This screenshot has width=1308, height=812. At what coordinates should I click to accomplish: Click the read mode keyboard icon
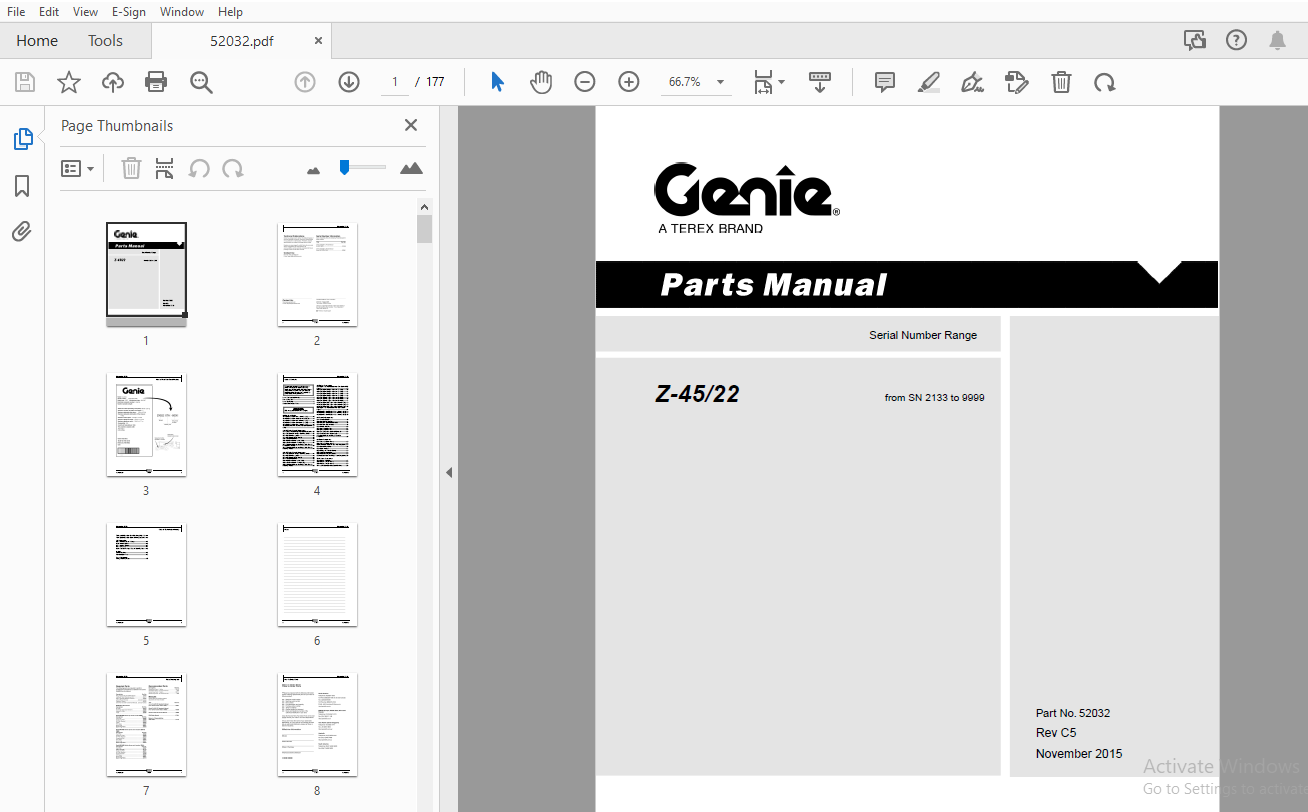pyautogui.click(x=820, y=82)
